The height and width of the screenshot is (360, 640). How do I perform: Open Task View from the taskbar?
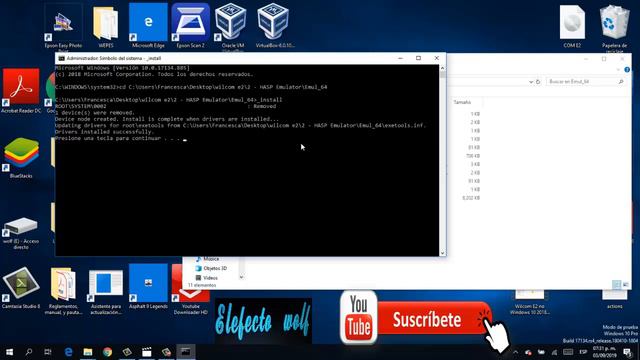click(48, 352)
